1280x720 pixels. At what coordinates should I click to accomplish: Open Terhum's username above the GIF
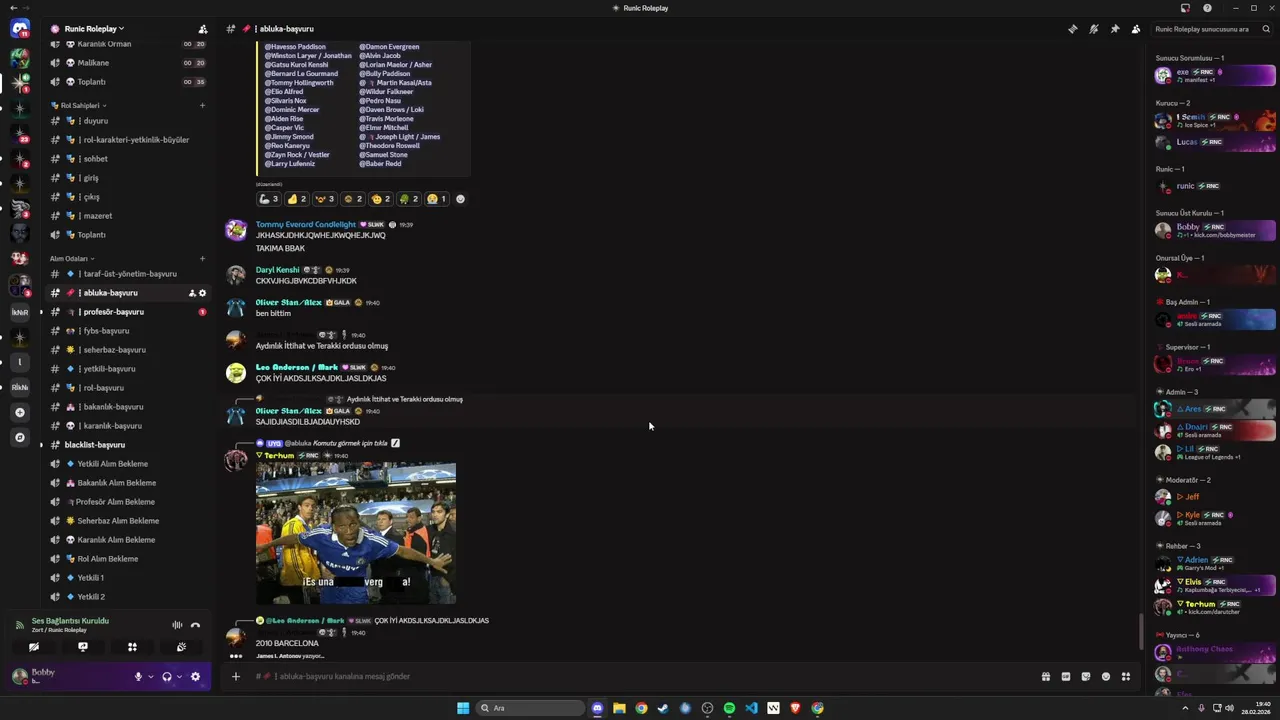pos(279,456)
